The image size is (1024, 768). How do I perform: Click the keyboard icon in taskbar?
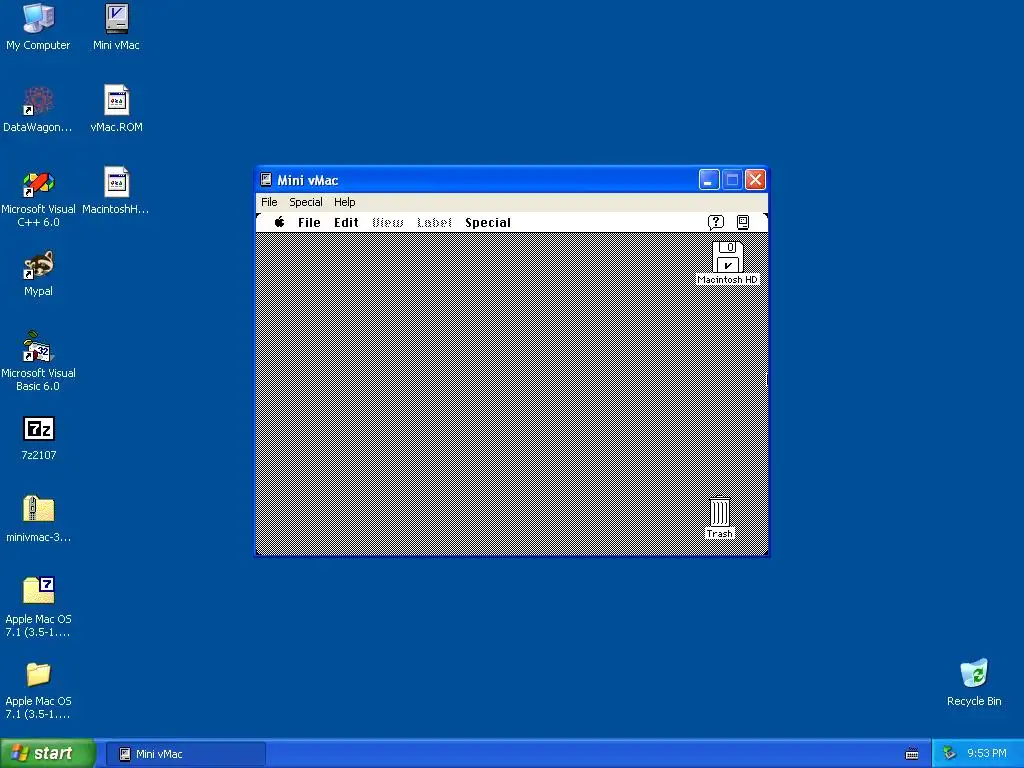912,754
